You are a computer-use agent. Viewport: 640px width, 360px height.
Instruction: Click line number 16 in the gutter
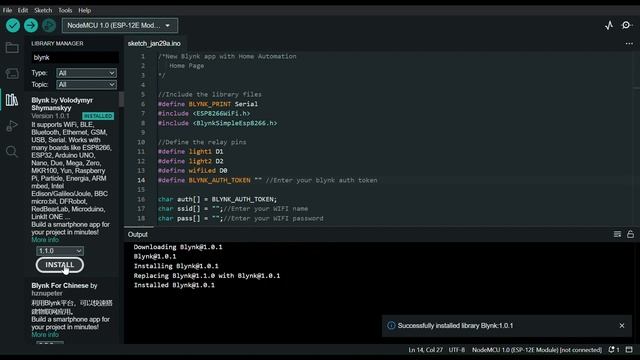click(x=141, y=199)
